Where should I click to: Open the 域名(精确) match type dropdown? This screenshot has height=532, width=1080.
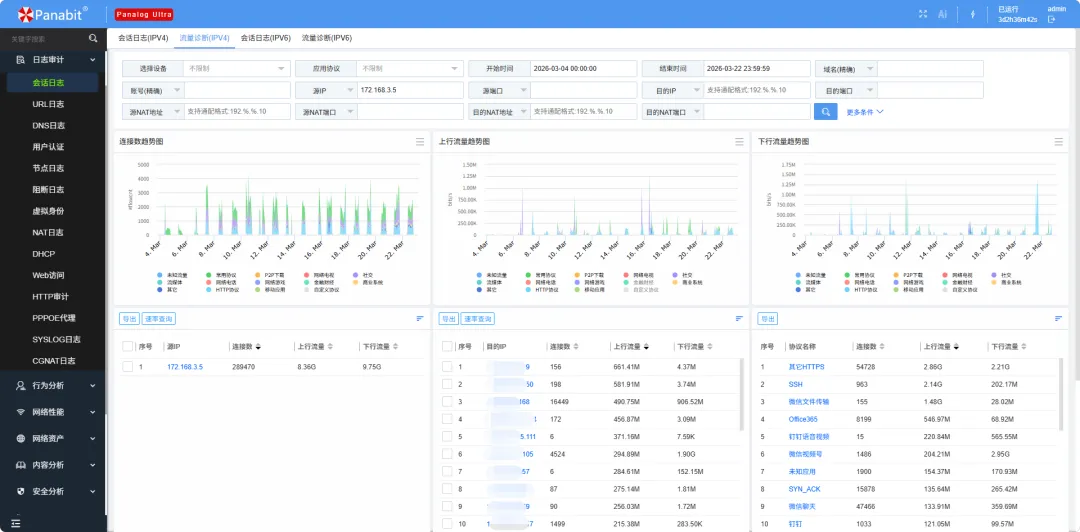click(846, 69)
